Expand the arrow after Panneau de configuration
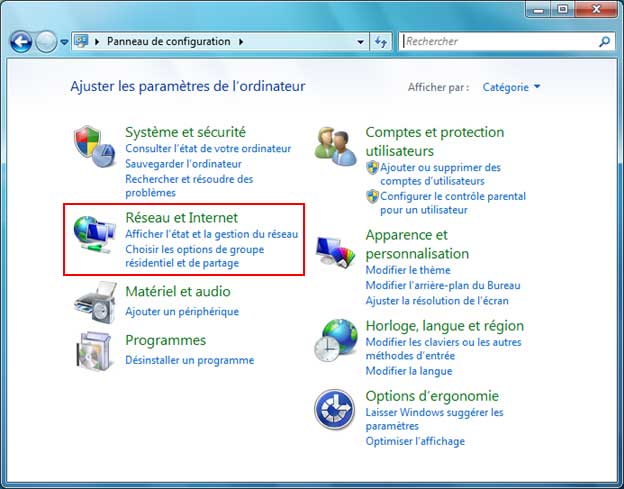 pos(241,41)
